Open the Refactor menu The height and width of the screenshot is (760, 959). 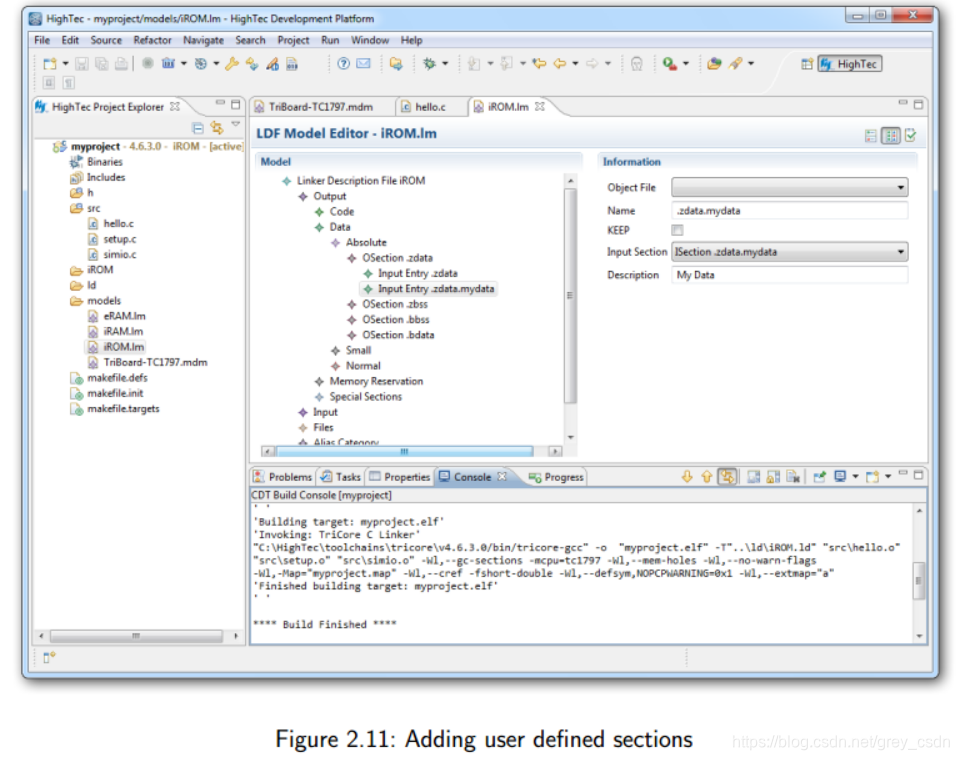[x=152, y=40]
